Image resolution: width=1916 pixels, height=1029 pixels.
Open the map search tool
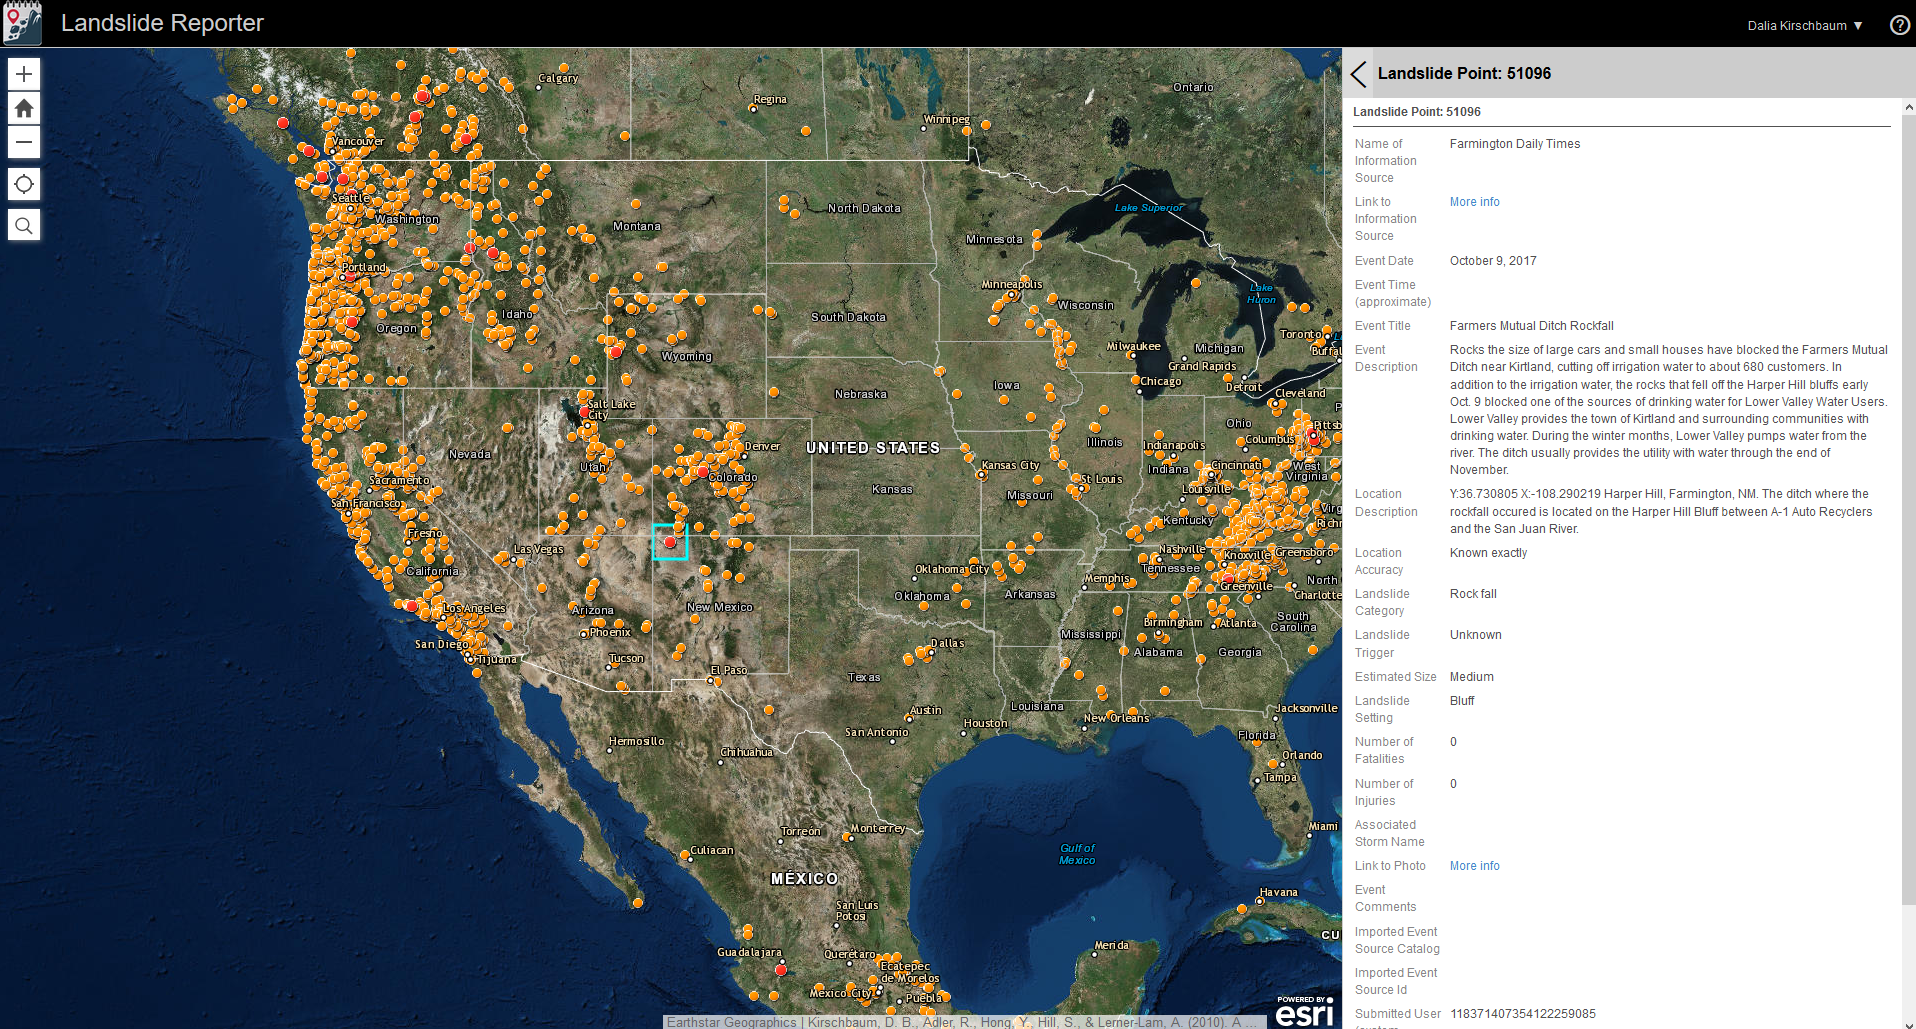coord(24,226)
